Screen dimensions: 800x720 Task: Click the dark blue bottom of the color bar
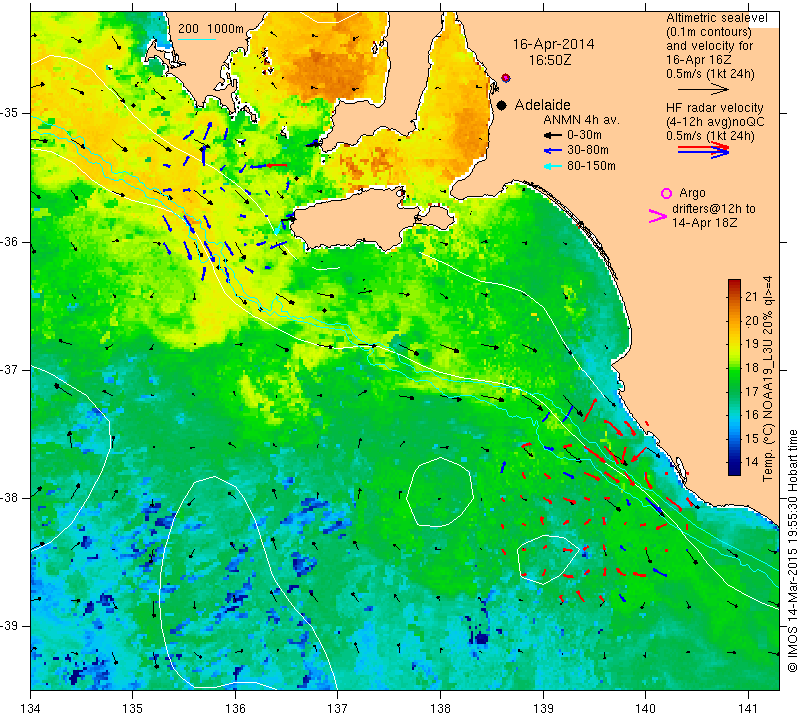(734, 469)
